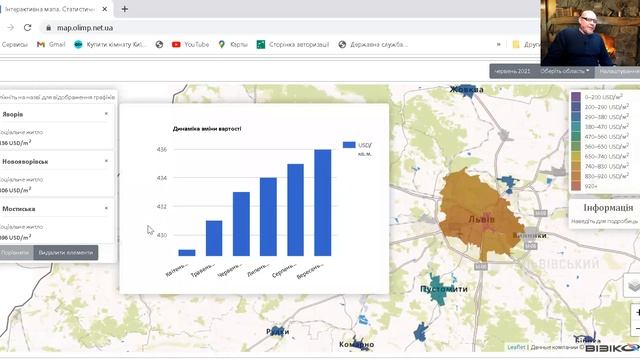The width and height of the screenshot is (640, 360).
Task: Open the Державна служба bookmark
Action: pyautogui.click(x=373, y=44)
